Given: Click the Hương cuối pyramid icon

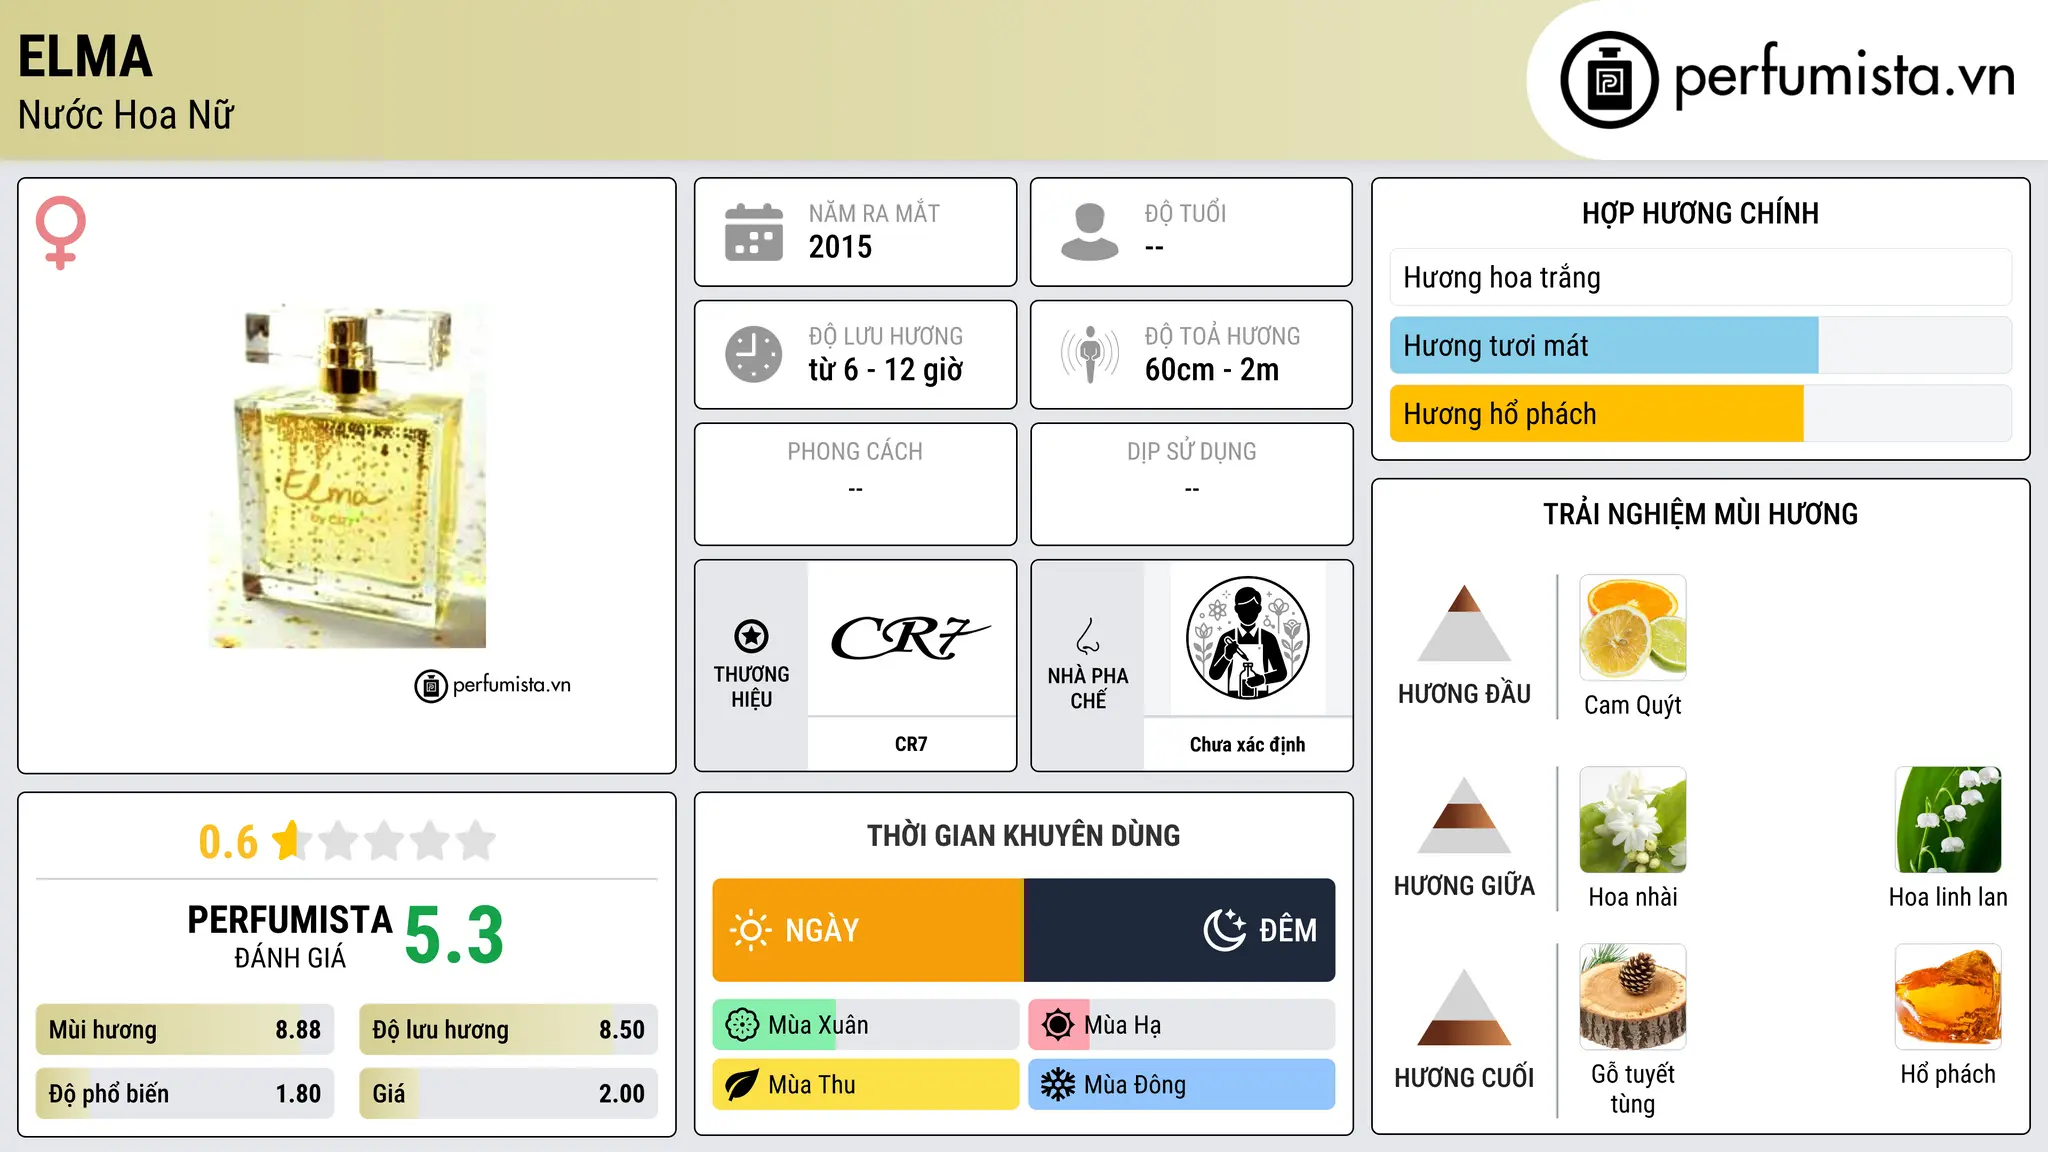Looking at the screenshot, I should point(1464,1007).
